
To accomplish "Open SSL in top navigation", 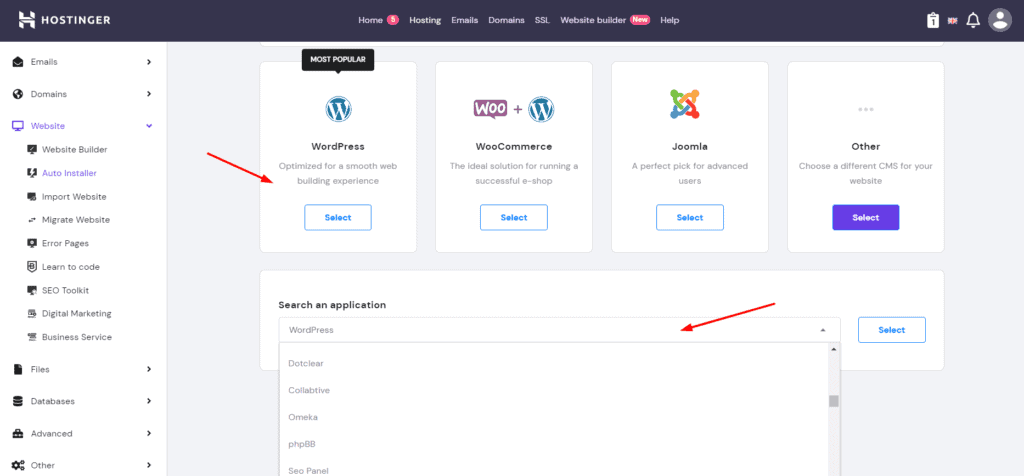I will [x=542, y=20].
